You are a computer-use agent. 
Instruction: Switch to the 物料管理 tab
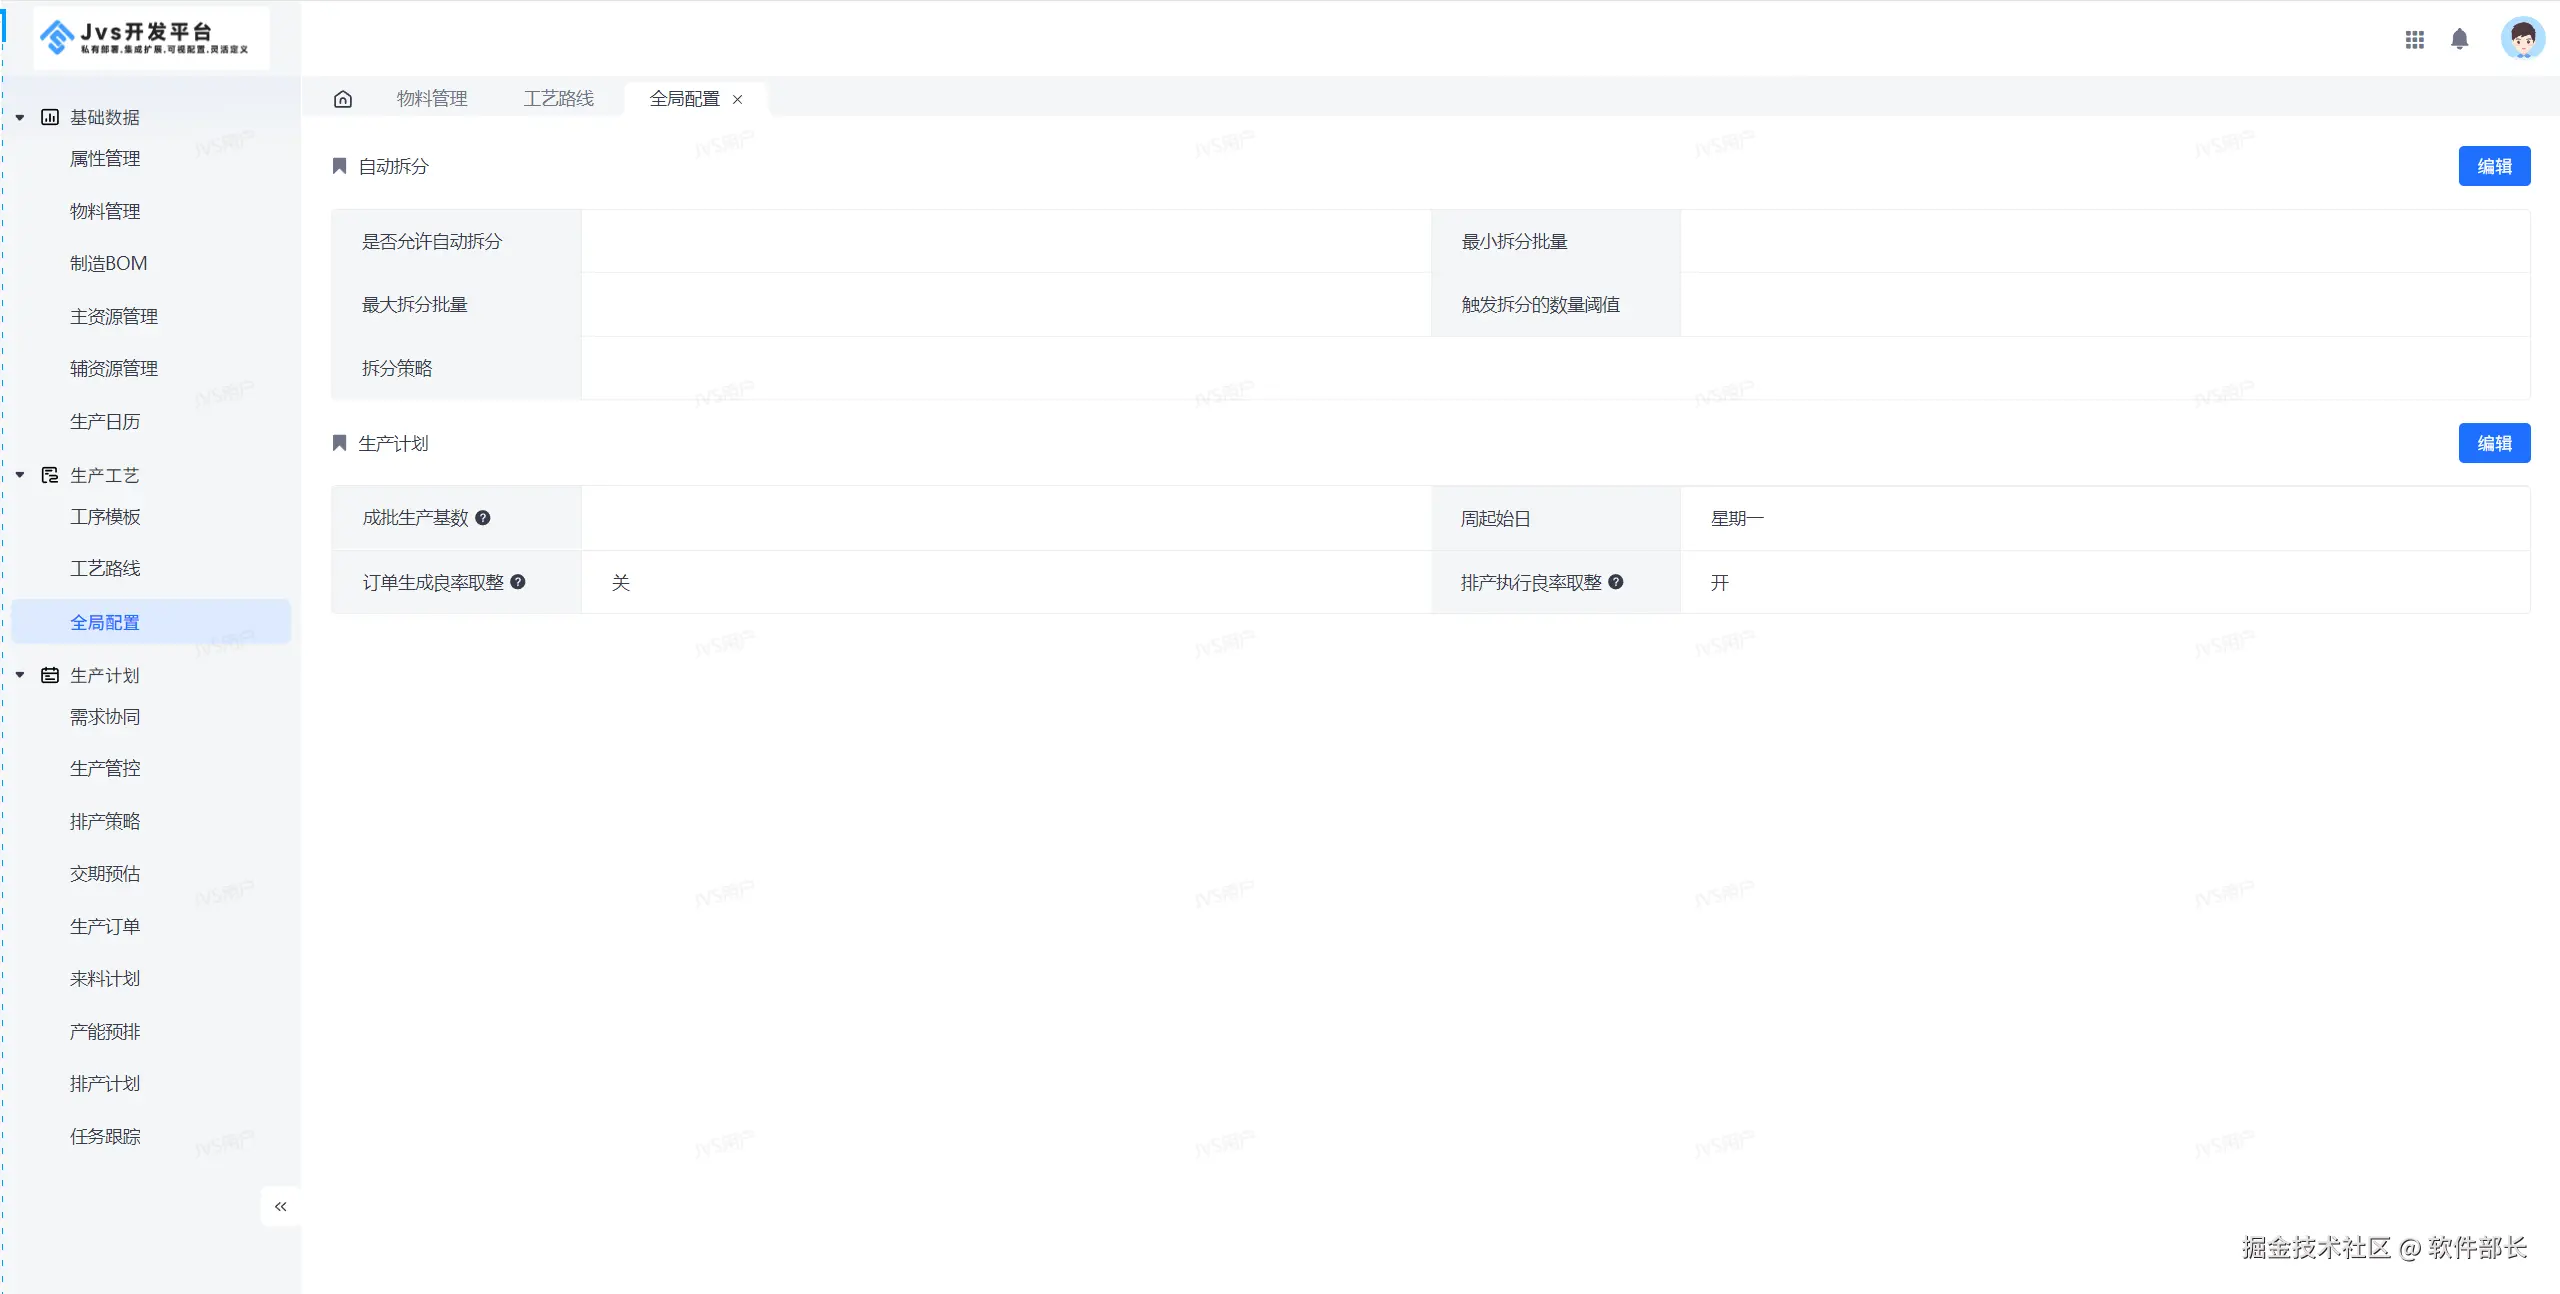click(x=432, y=99)
